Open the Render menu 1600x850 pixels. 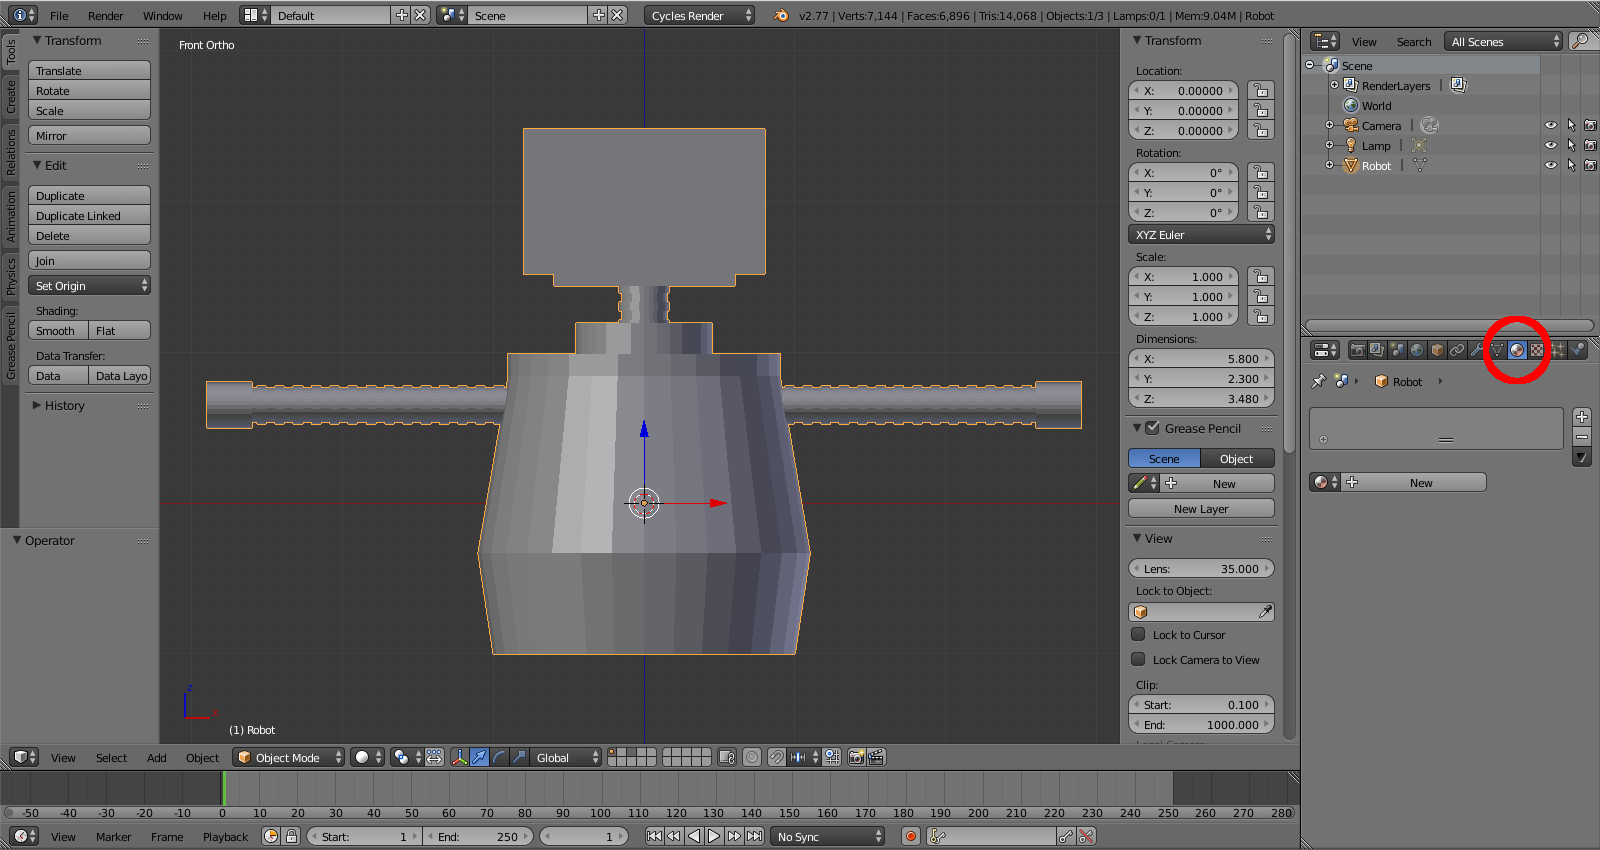(x=105, y=16)
